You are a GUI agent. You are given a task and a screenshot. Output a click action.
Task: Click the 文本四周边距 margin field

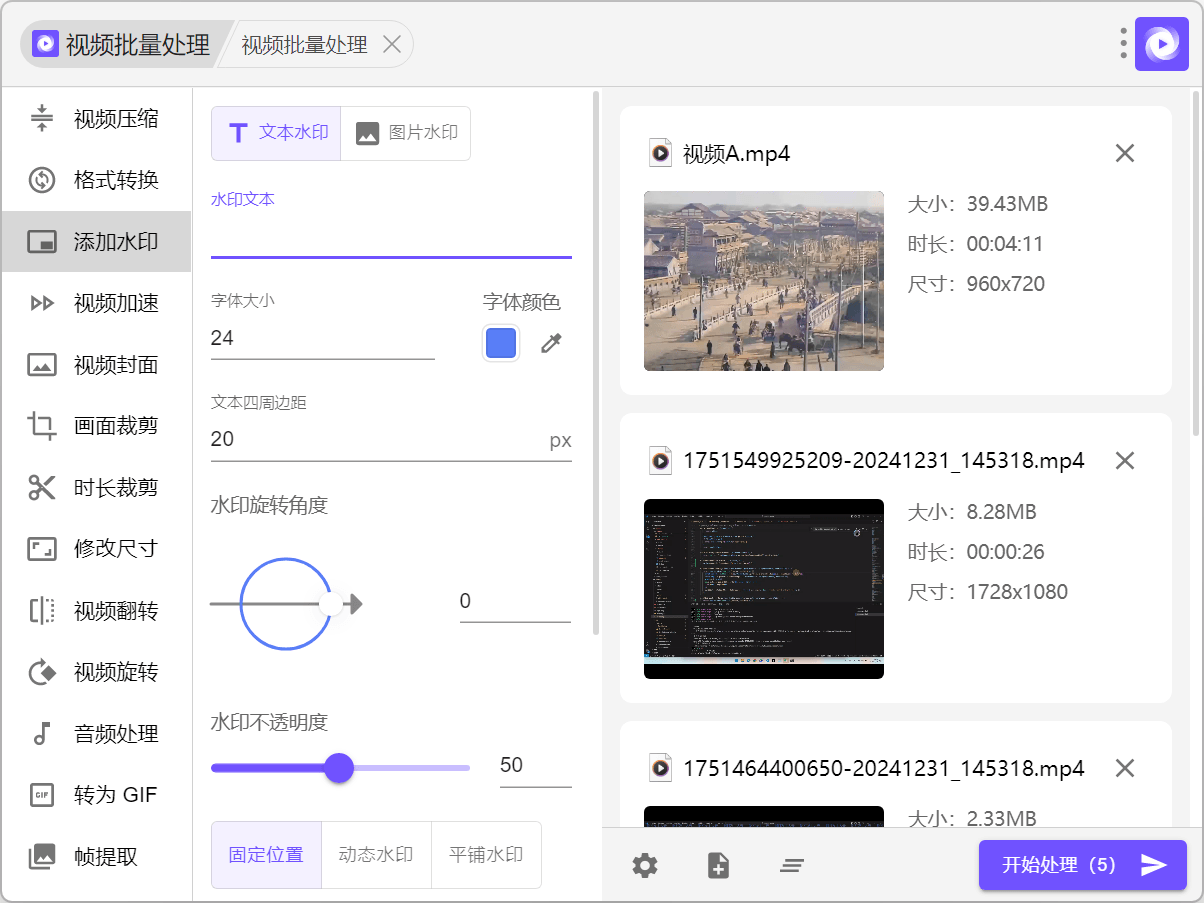pos(391,440)
